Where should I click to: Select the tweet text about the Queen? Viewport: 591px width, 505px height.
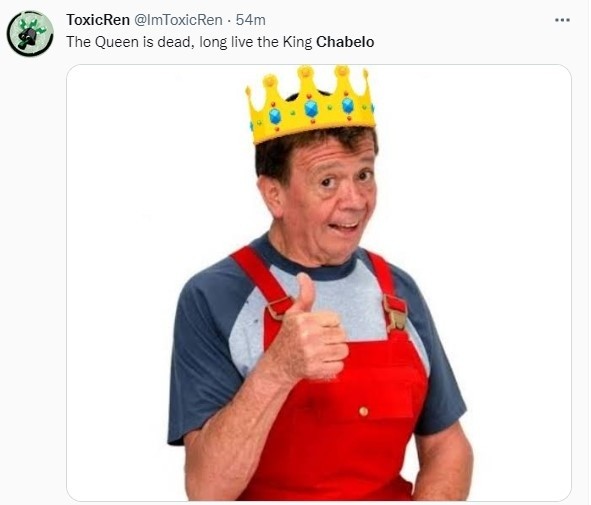(x=220, y=42)
